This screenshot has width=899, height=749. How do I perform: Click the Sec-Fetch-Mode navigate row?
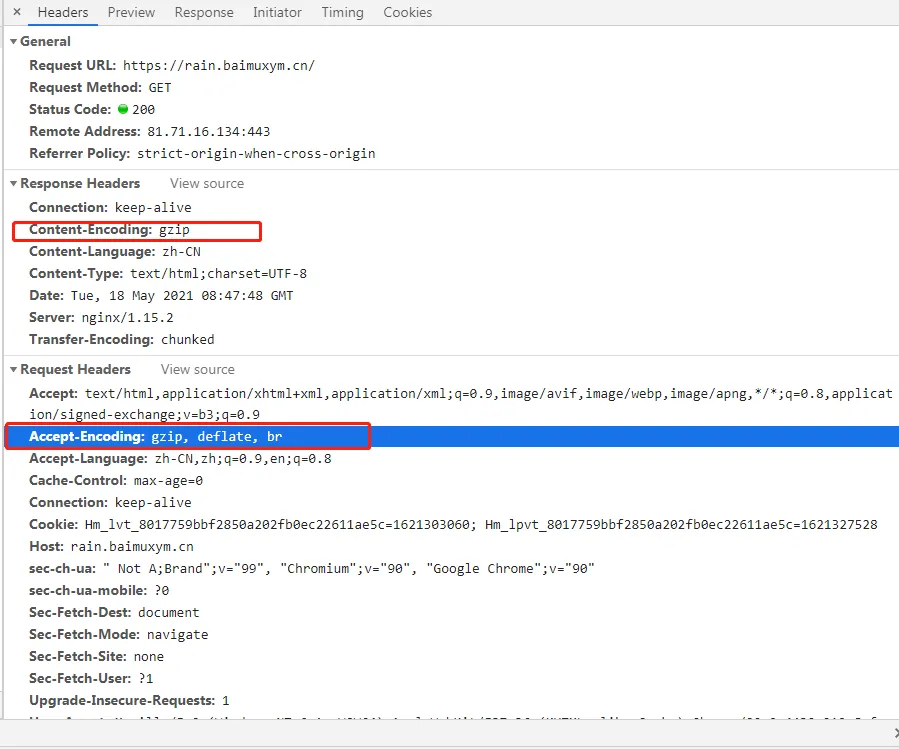click(119, 635)
